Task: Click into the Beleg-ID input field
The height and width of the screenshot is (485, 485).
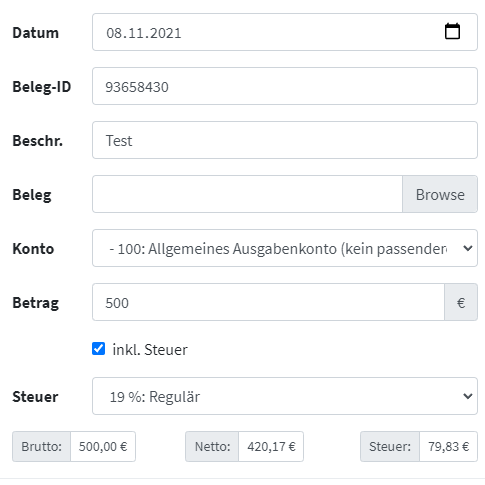Action: 285,86
